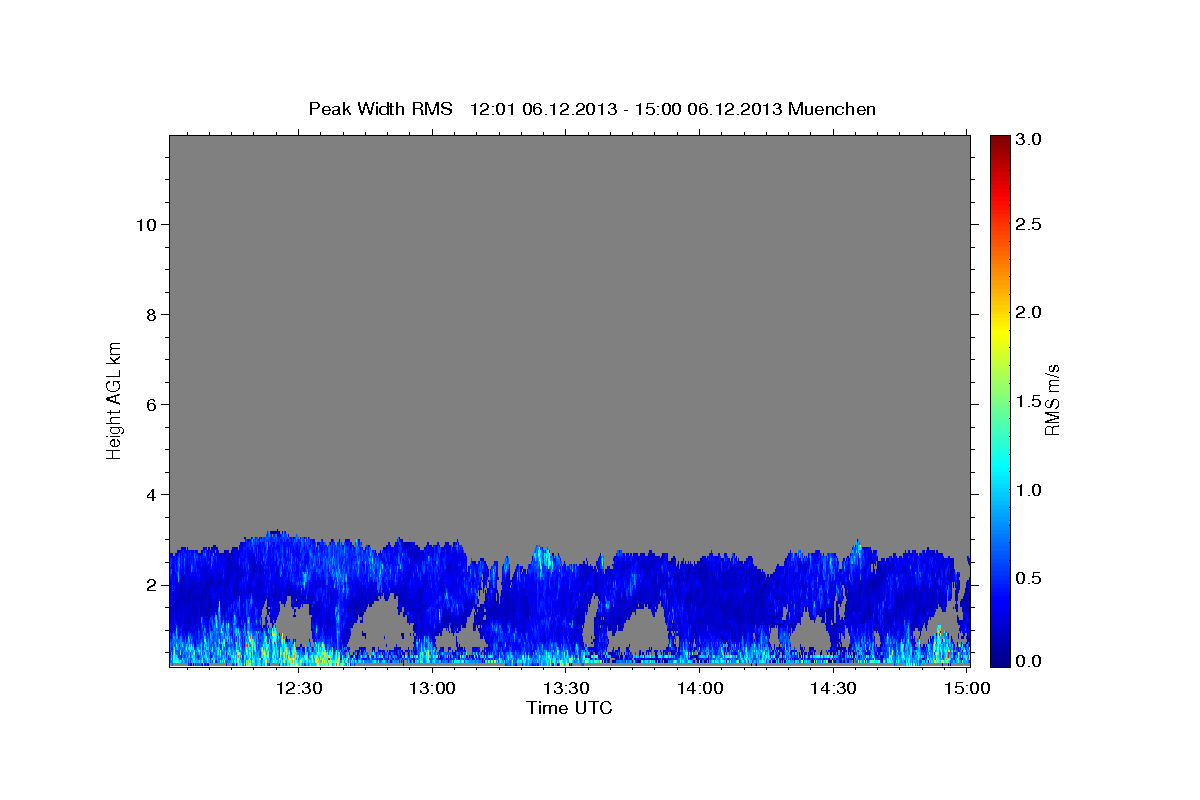Image resolution: width=1200 pixels, height=800 pixels.
Task: Pick the dark red top of the colorbar
Action: pos(999,142)
